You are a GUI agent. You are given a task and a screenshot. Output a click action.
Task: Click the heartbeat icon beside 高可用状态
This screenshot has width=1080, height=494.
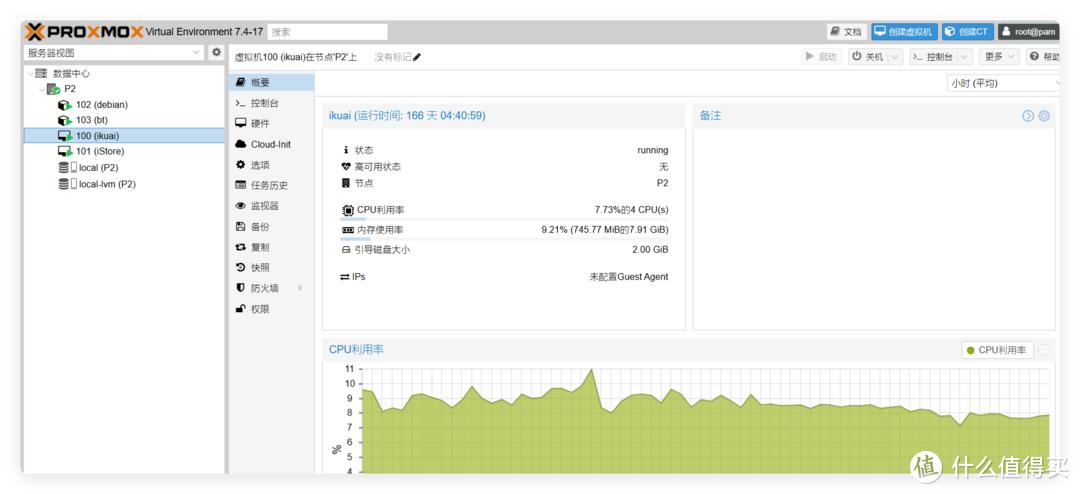(x=346, y=167)
